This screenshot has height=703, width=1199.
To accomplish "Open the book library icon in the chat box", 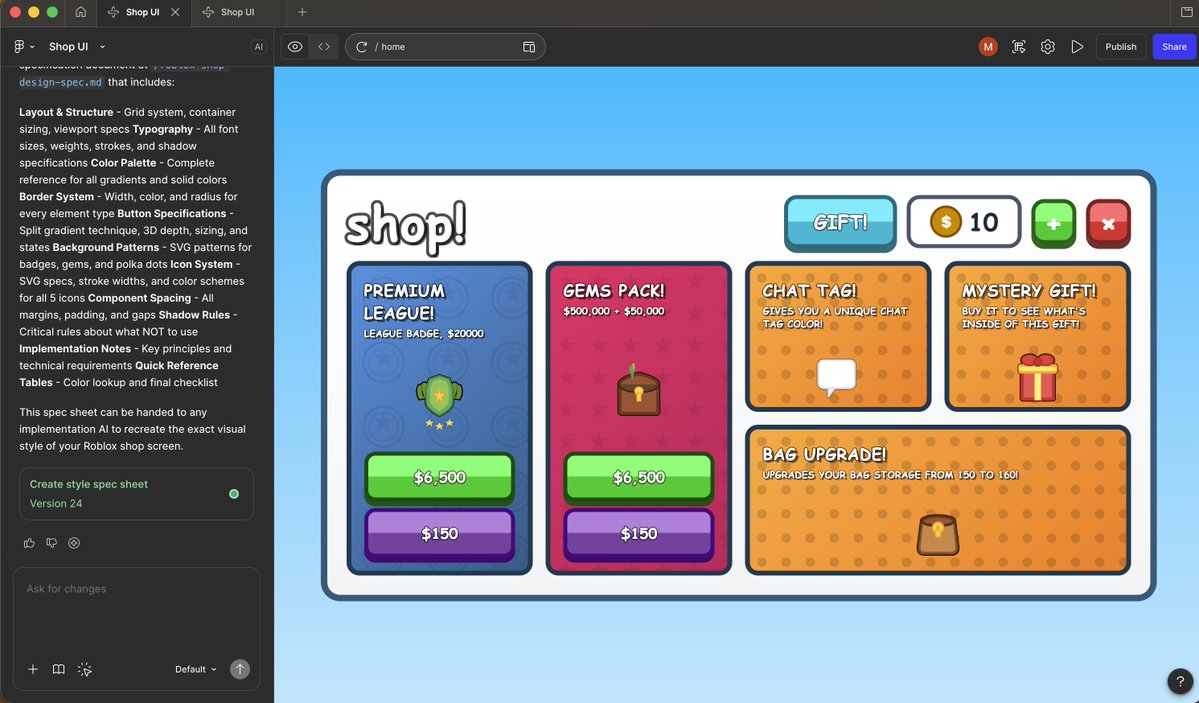I will [58, 669].
